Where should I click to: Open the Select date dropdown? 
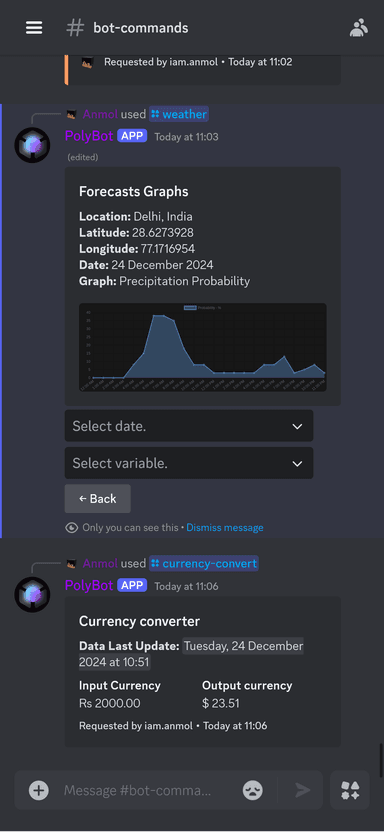189,426
